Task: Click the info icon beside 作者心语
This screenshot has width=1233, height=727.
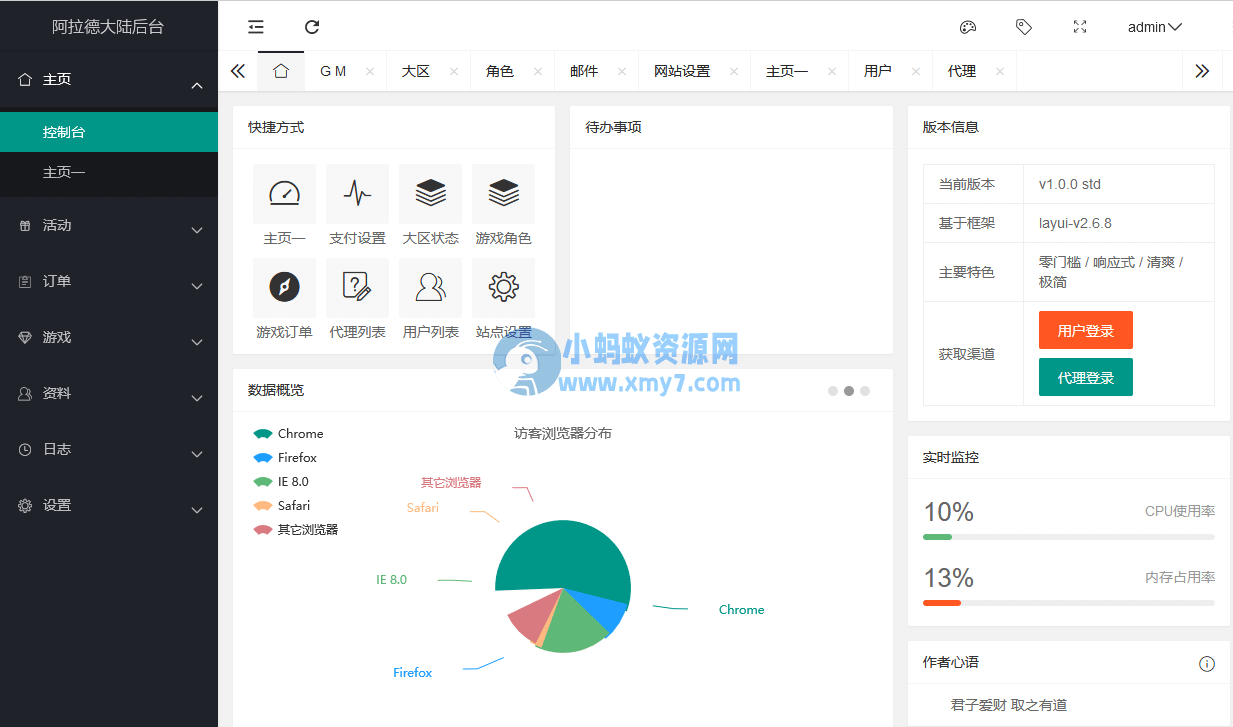Action: pyautogui.click(x=1207, y=664)
